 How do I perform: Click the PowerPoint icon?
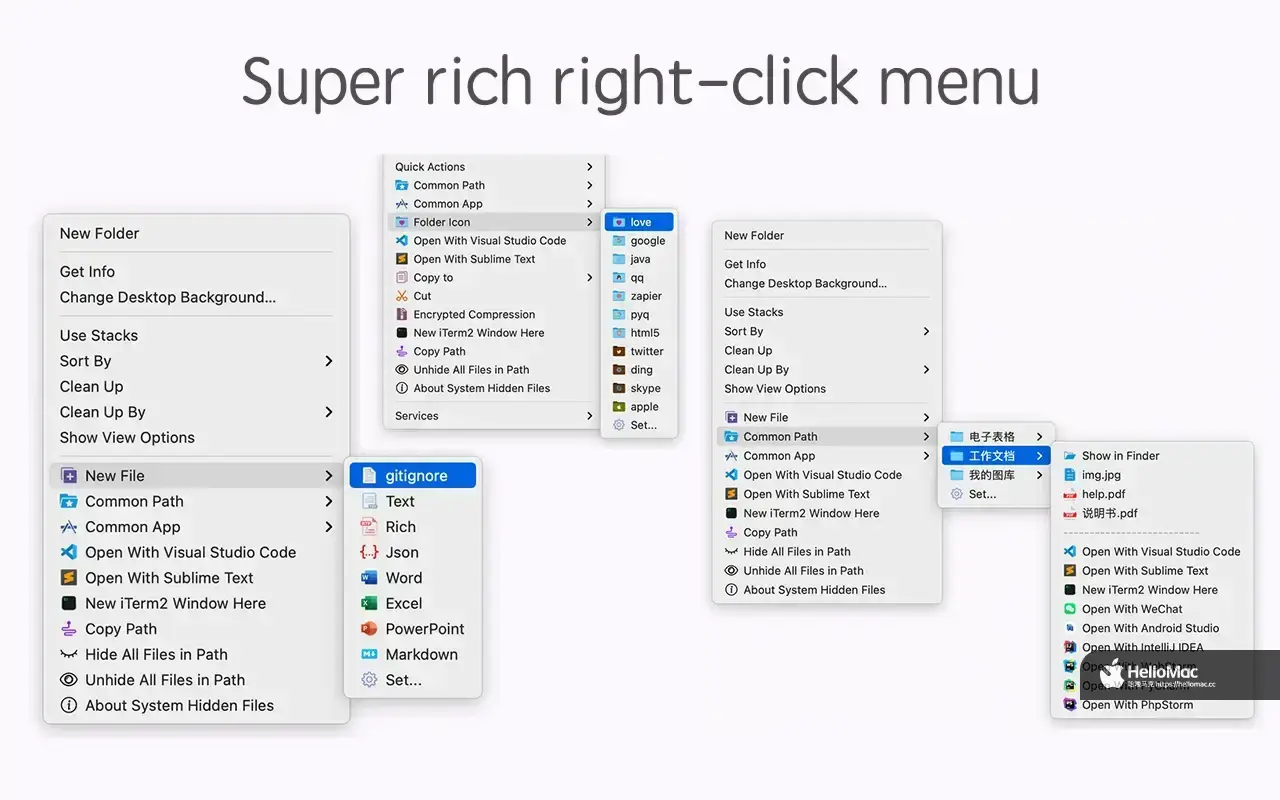click(369, 629)
